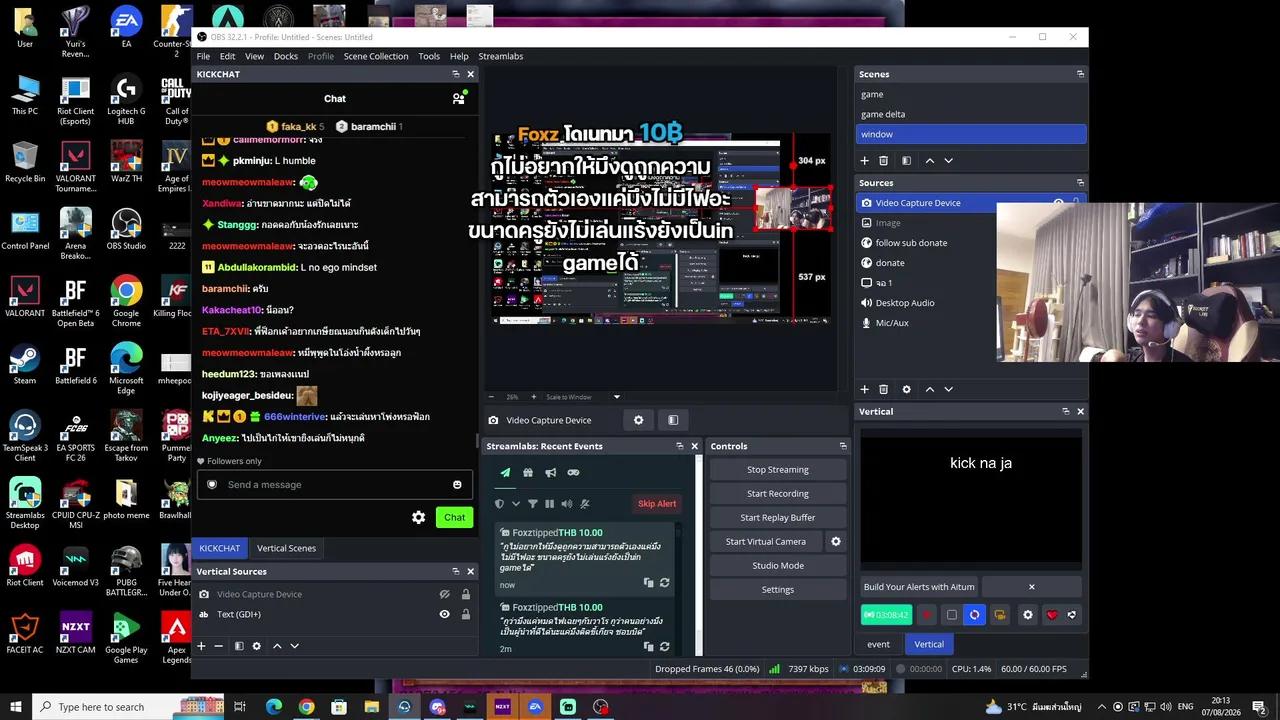Viewport: 1280px width, 720px height.
Task: Open Kick chat settings gear
Action: point(419,517)
